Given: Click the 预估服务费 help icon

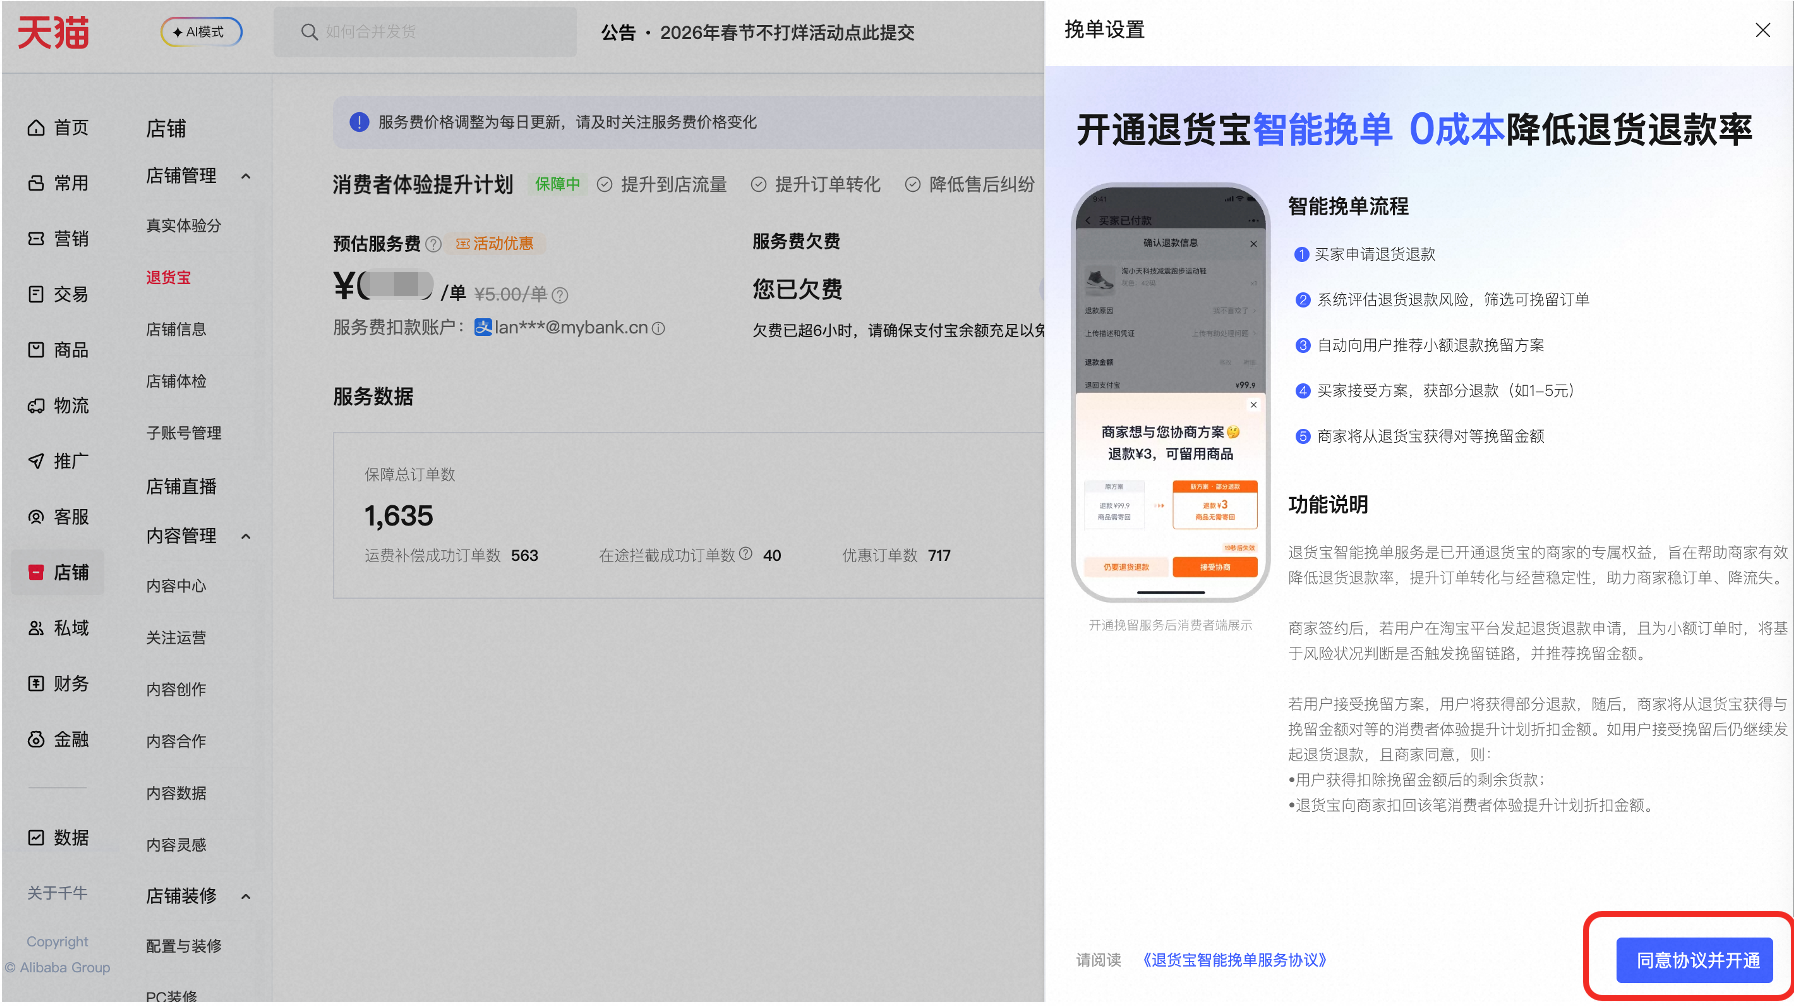Looking at the screenshot, I should click(x=433, y=244).
